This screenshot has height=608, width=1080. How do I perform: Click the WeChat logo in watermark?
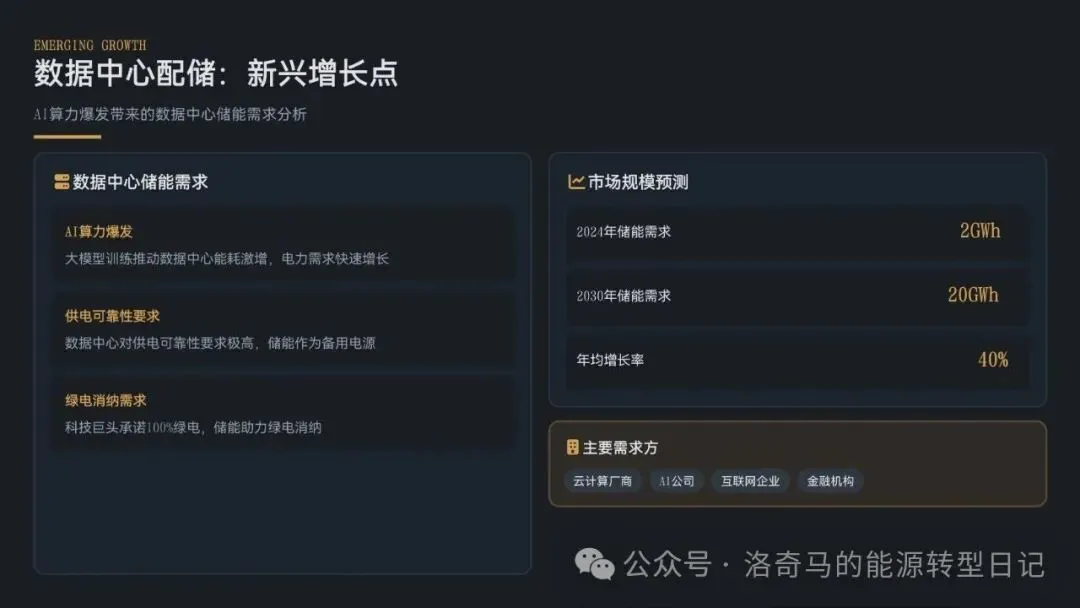[x=594, y=564]
